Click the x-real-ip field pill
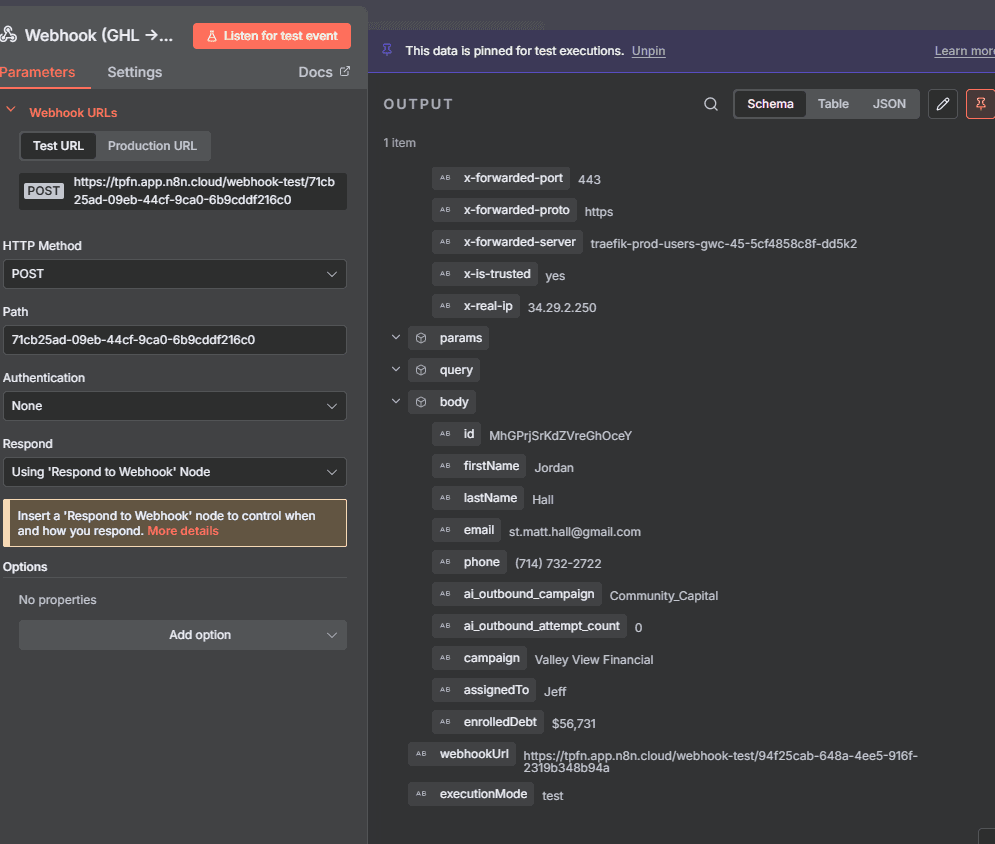Screen dimensions: 995x844 point(476,306)
